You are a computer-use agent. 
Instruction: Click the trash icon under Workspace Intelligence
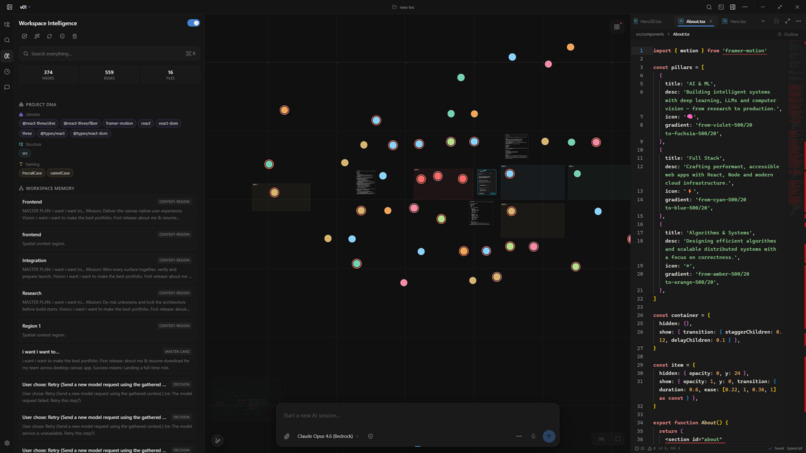tap(75, 37)
